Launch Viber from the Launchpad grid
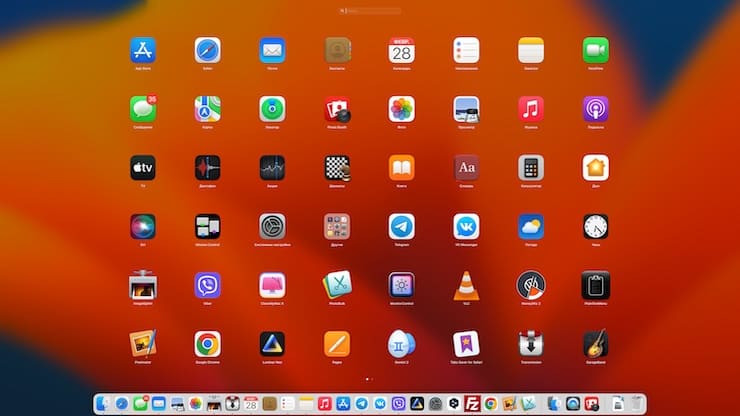This screenshot has width=740, height=416. coord(208,285)
